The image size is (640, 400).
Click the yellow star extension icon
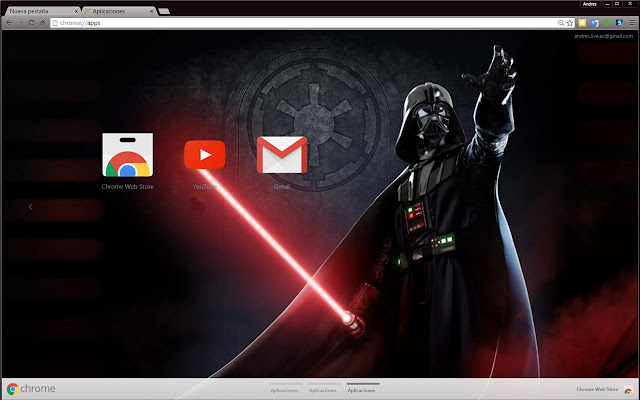pos(582,23)
